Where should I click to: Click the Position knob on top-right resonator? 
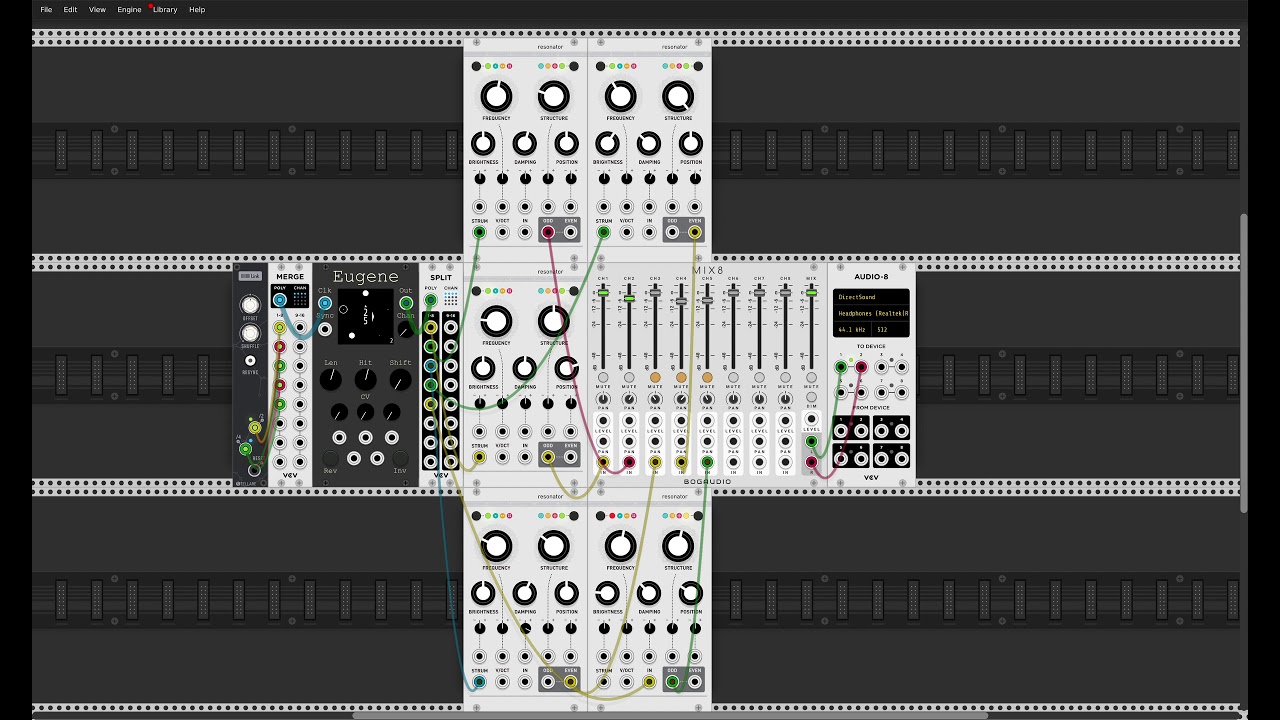(x=691, y=144)
